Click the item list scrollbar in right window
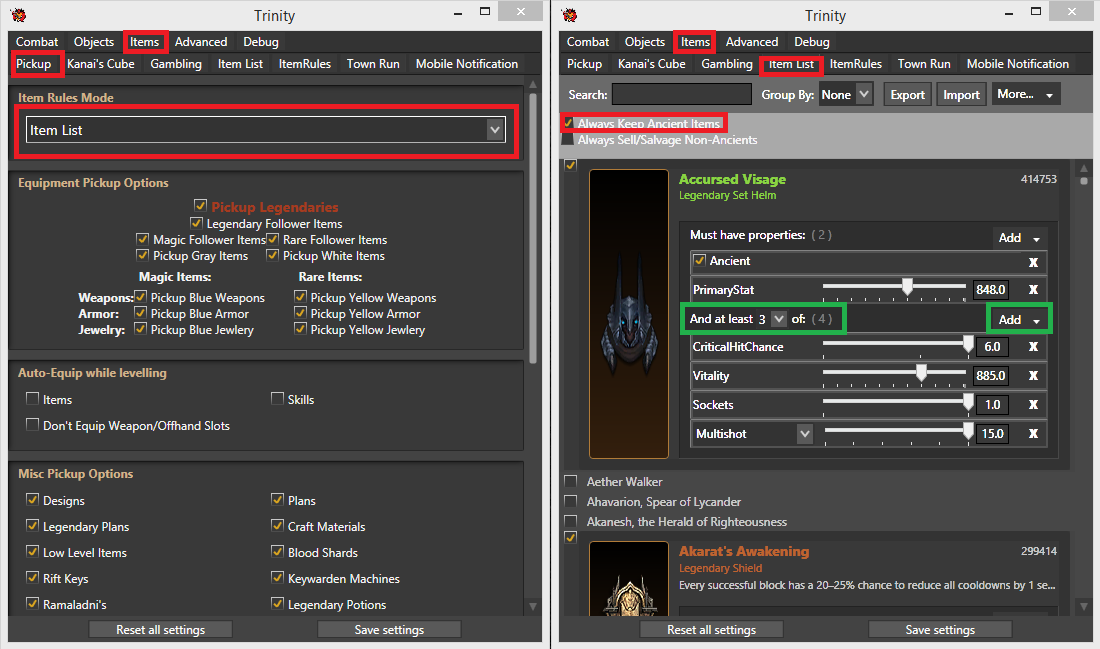Viewport: 1100px width, 649px height. pos(1084,181)
